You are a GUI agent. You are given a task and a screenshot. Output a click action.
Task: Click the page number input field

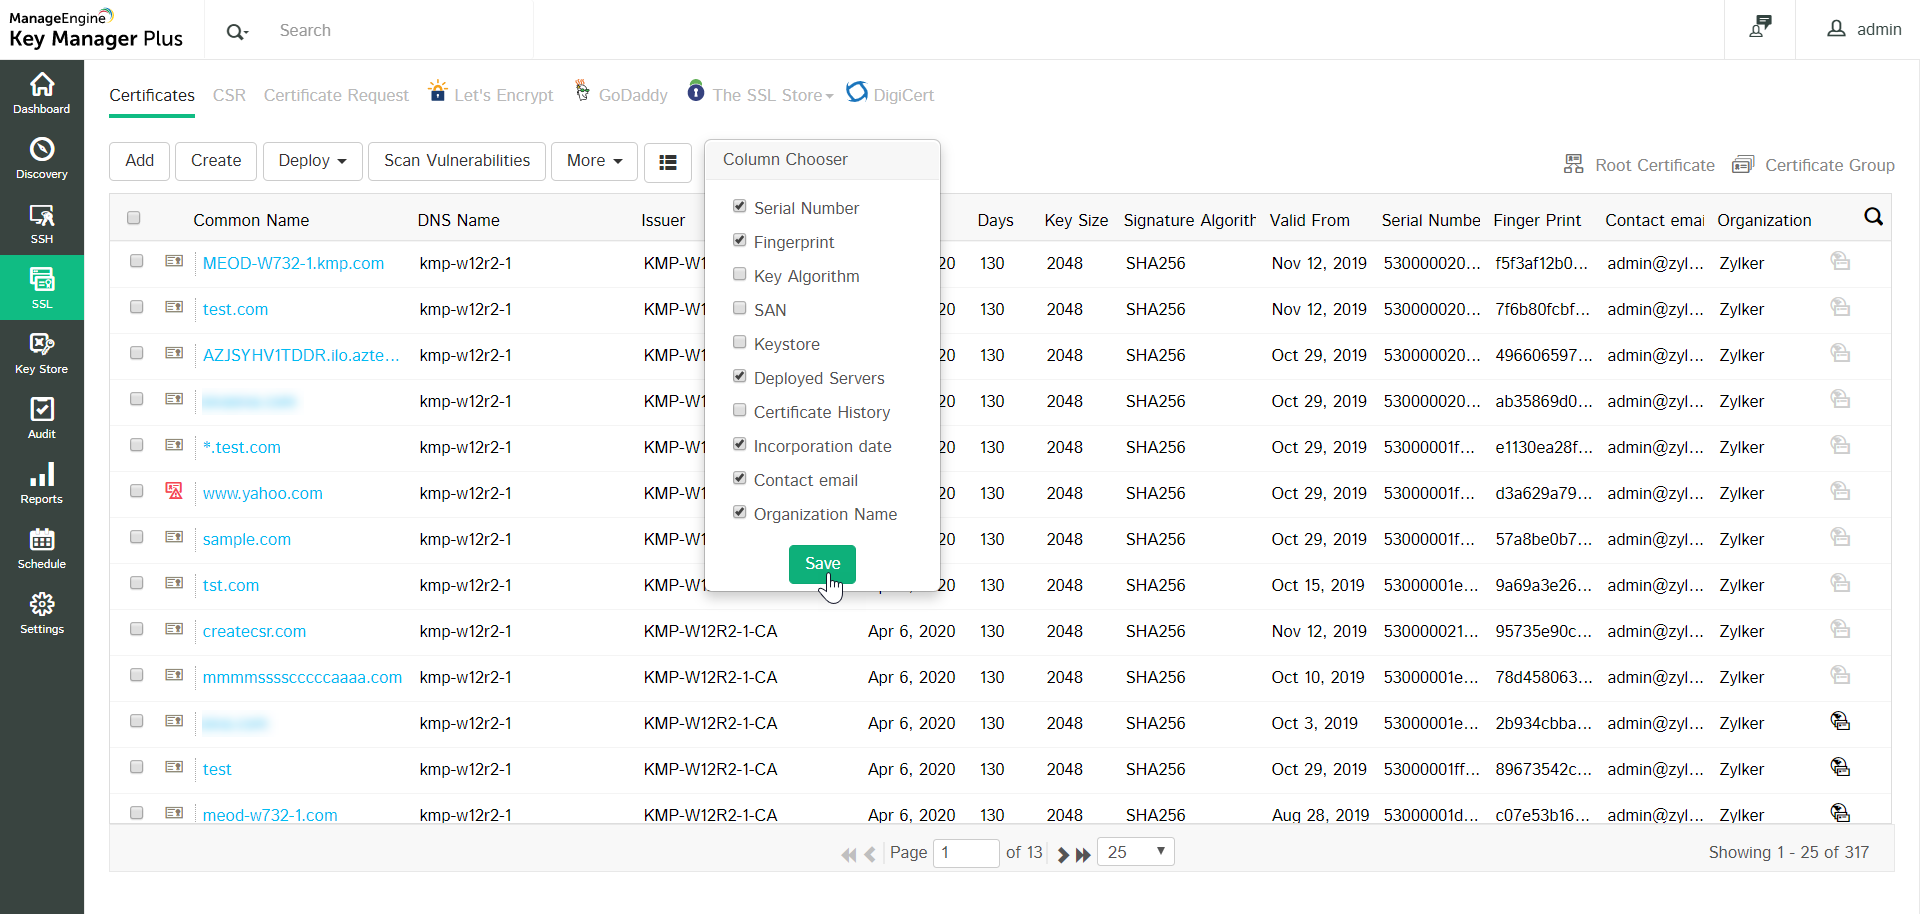click(965, 852)
